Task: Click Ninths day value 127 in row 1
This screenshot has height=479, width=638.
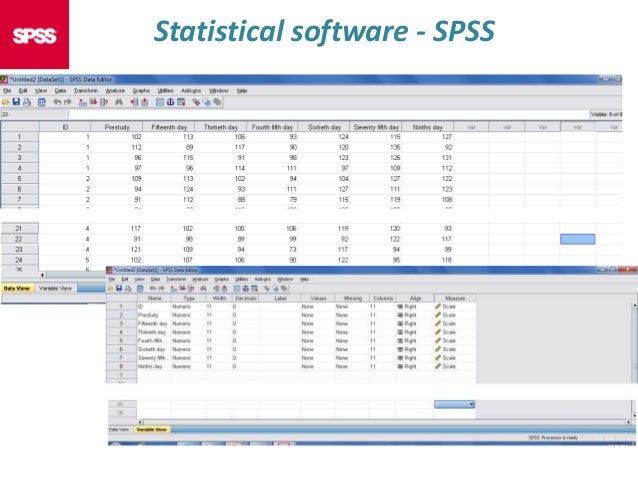Action: point(427,137)
